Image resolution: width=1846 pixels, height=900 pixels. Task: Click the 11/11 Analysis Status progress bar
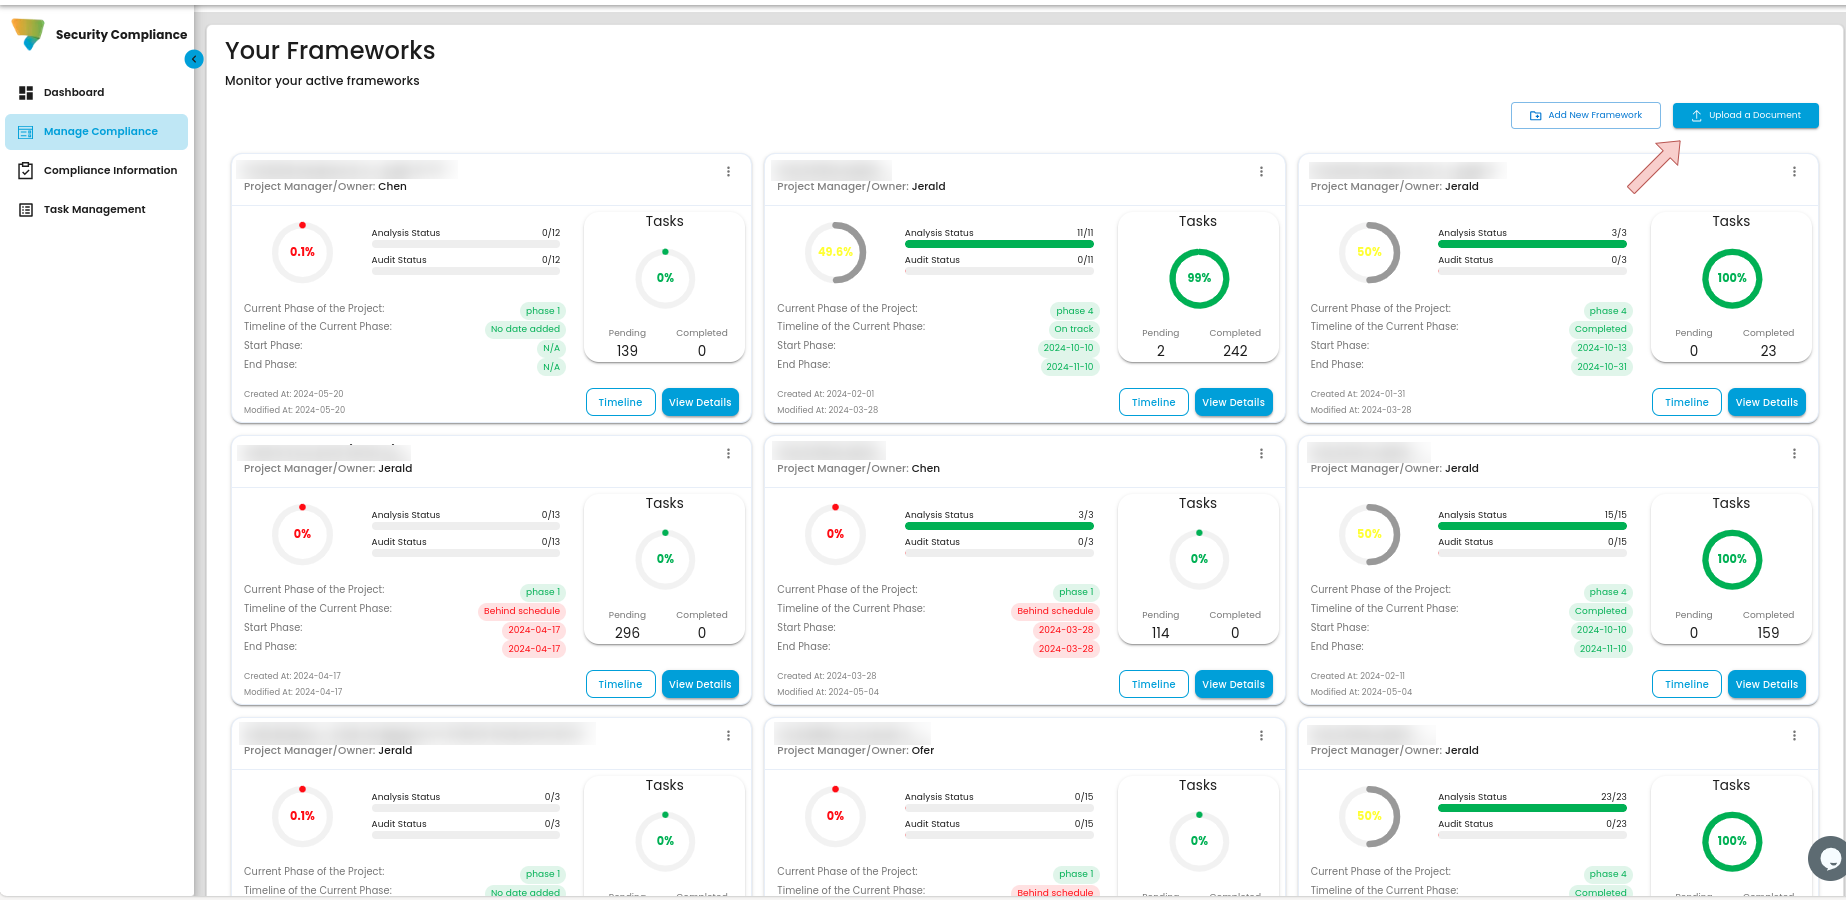[999, 244]
